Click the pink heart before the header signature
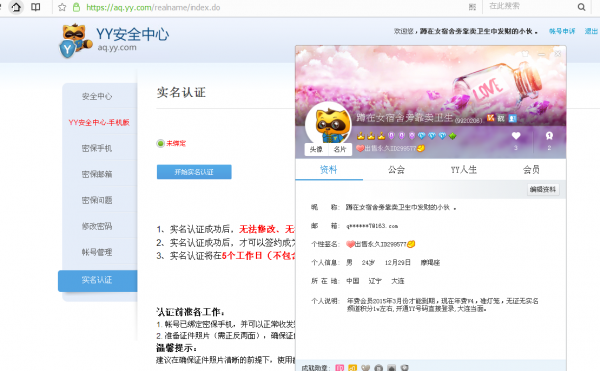The width and height of the screenshot is (600, 371). tap(360, 148)
